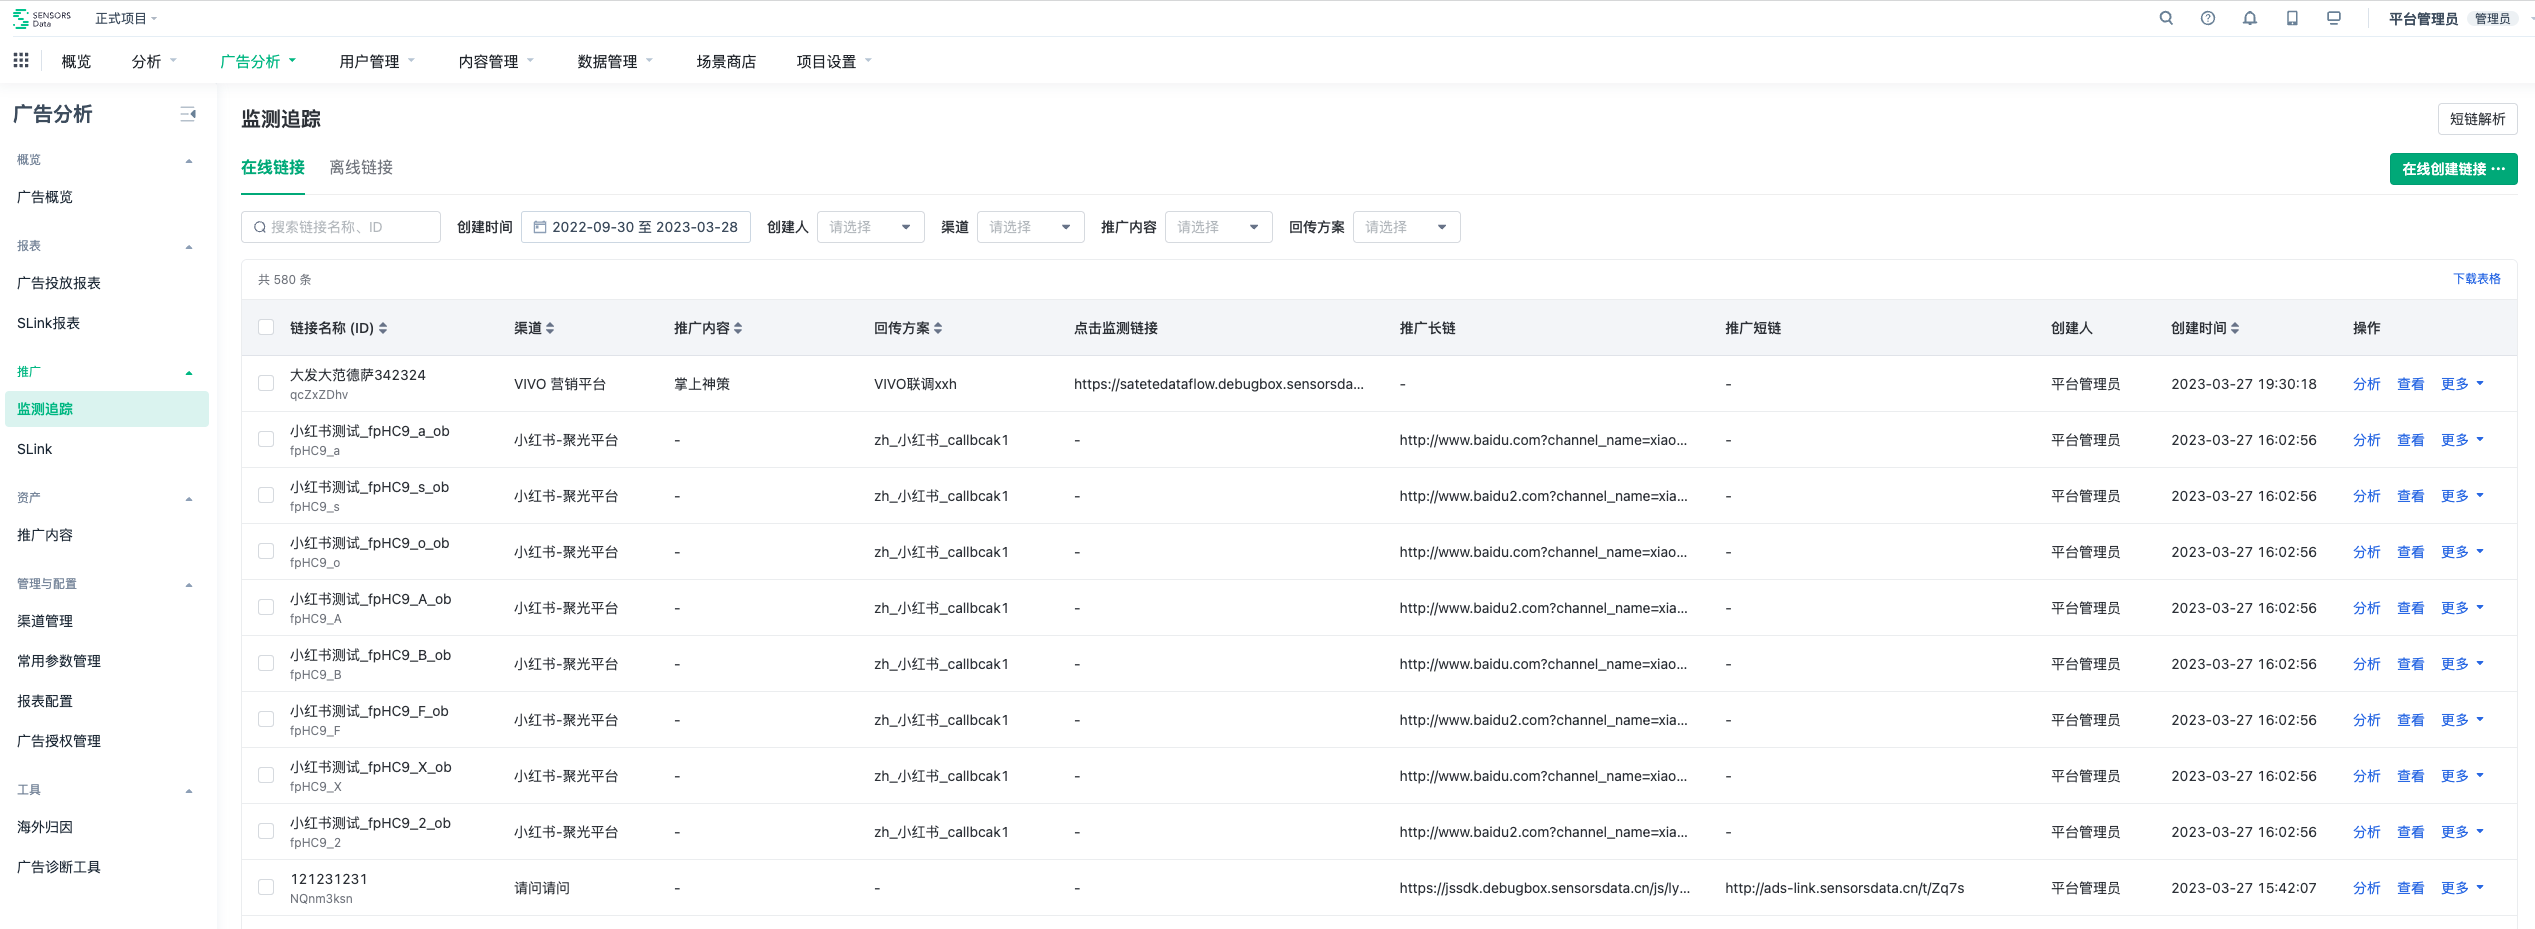Open the 创建人 filter dropdown
This screenshot has height=929, width=2535.
pyautogui.click(x=870, y=227)
